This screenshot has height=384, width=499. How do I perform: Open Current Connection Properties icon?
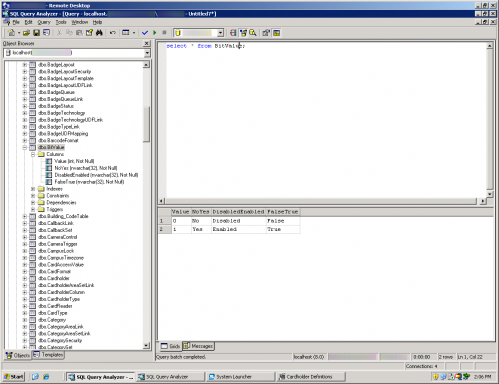click(x=266, y=33)
